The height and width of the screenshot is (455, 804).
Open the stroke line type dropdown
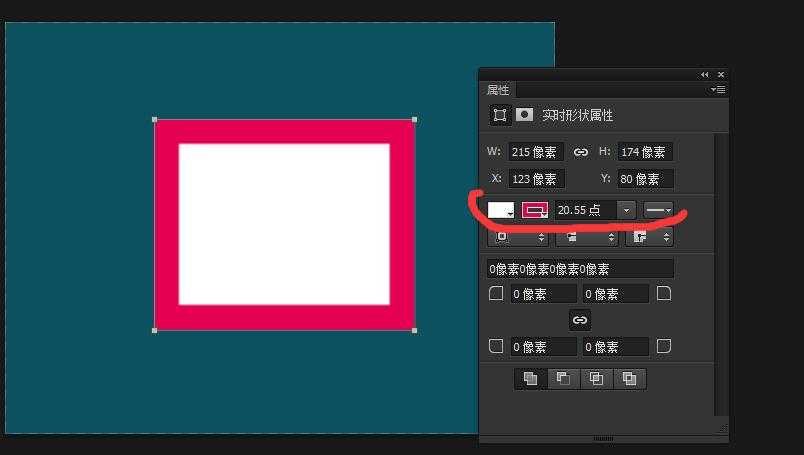coord(658,210)
